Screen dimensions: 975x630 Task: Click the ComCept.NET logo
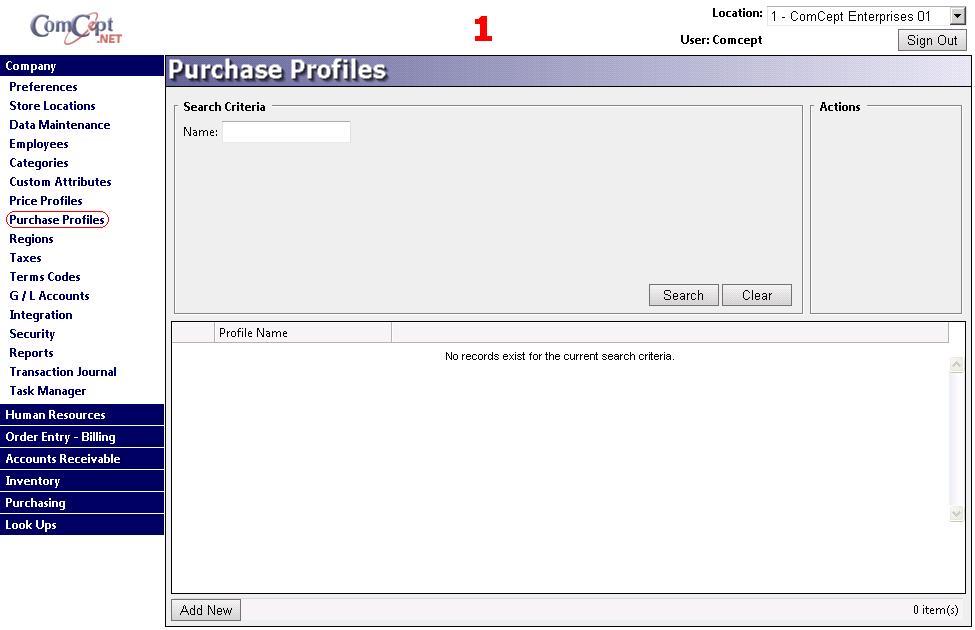tap(76, 27)
